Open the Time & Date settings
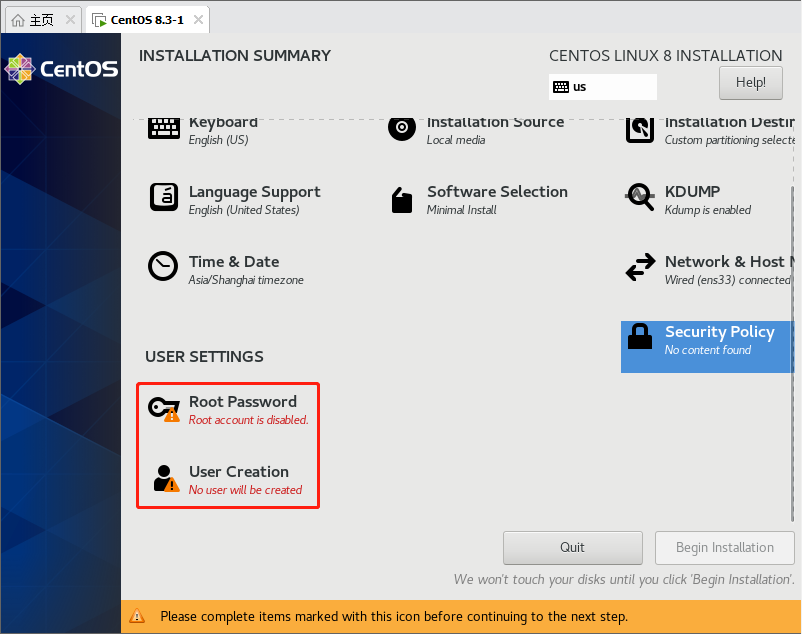802x634 pixels. tap(226, 270)
